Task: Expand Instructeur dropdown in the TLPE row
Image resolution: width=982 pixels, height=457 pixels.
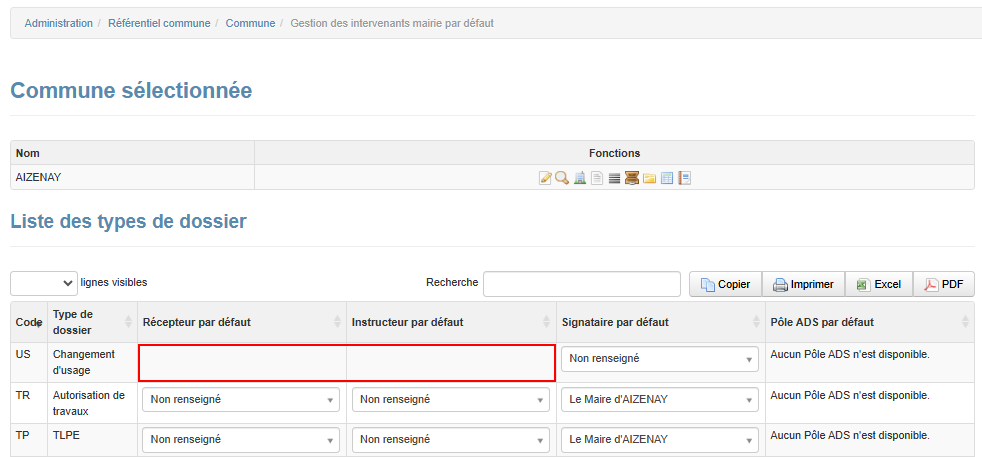Action: pos(450,439)
